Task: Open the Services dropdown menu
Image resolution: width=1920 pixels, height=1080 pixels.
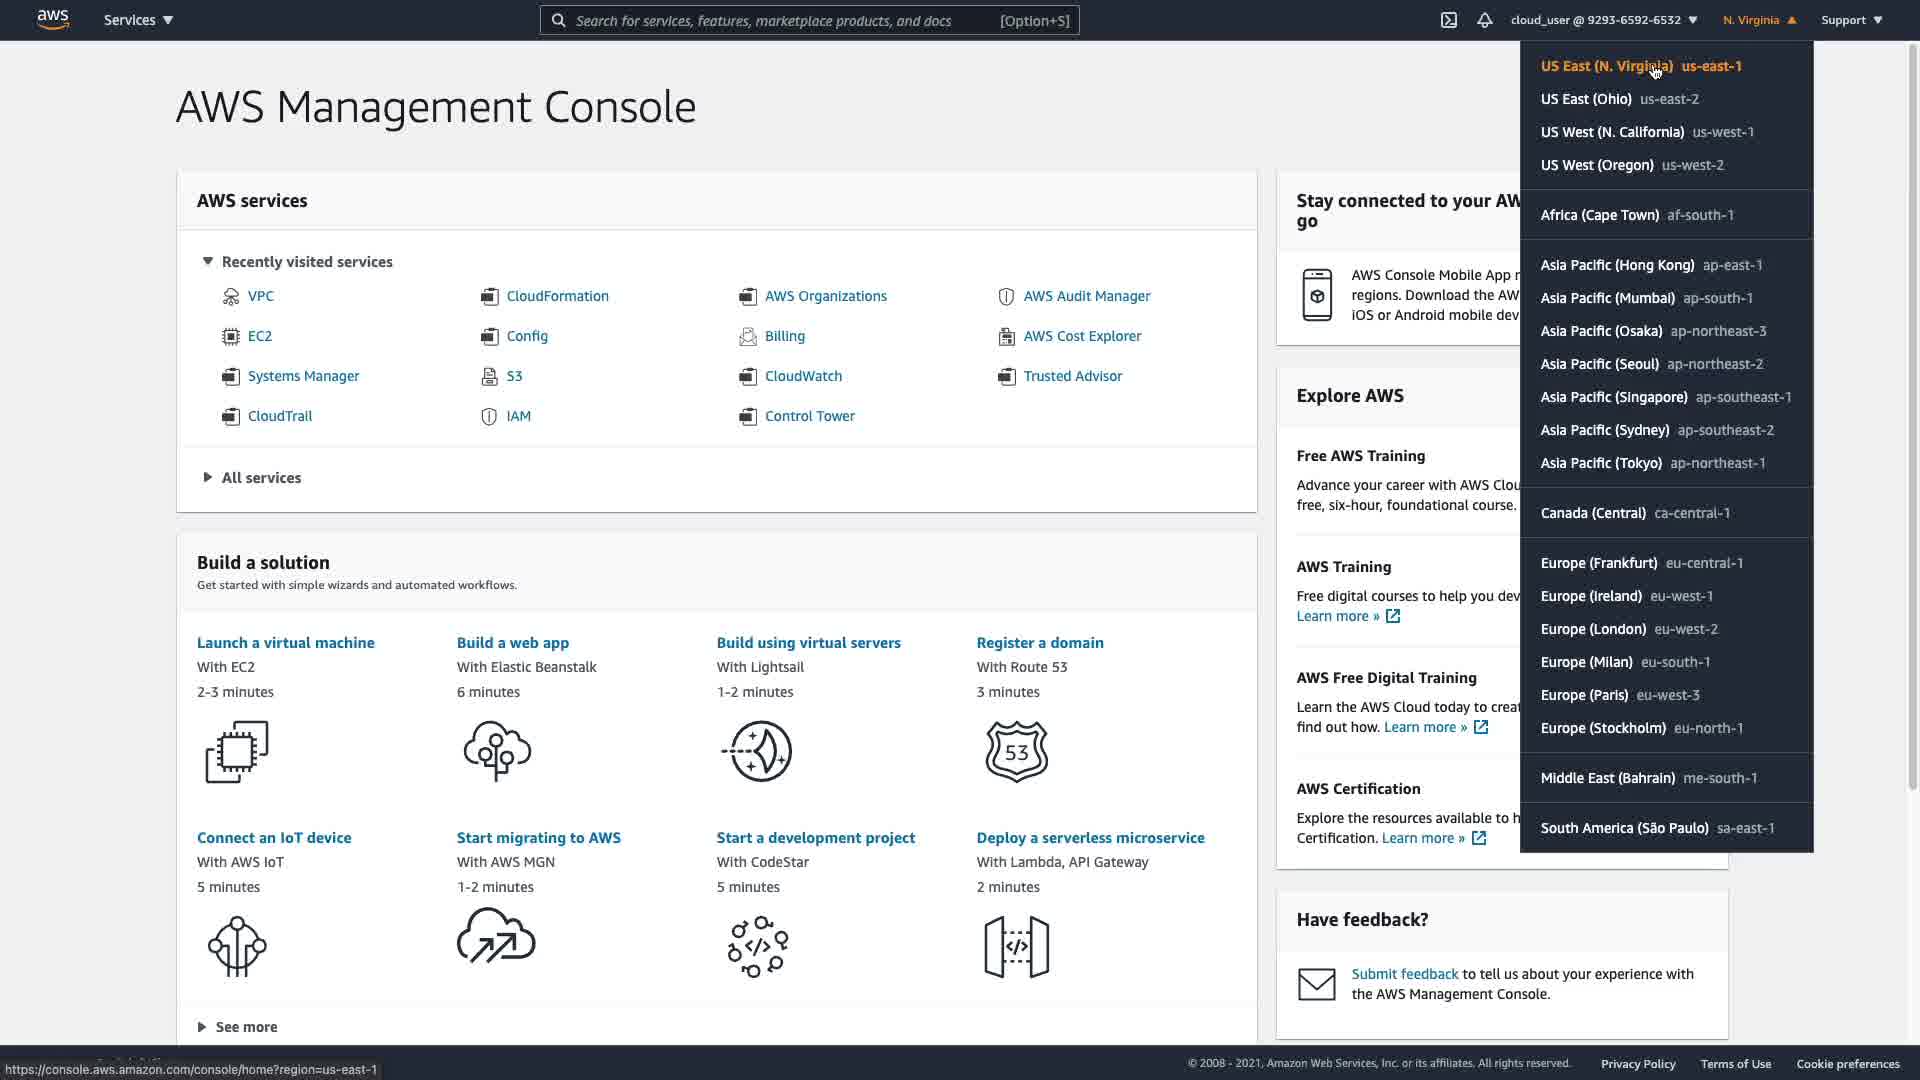Action: [x=138, y=20]
